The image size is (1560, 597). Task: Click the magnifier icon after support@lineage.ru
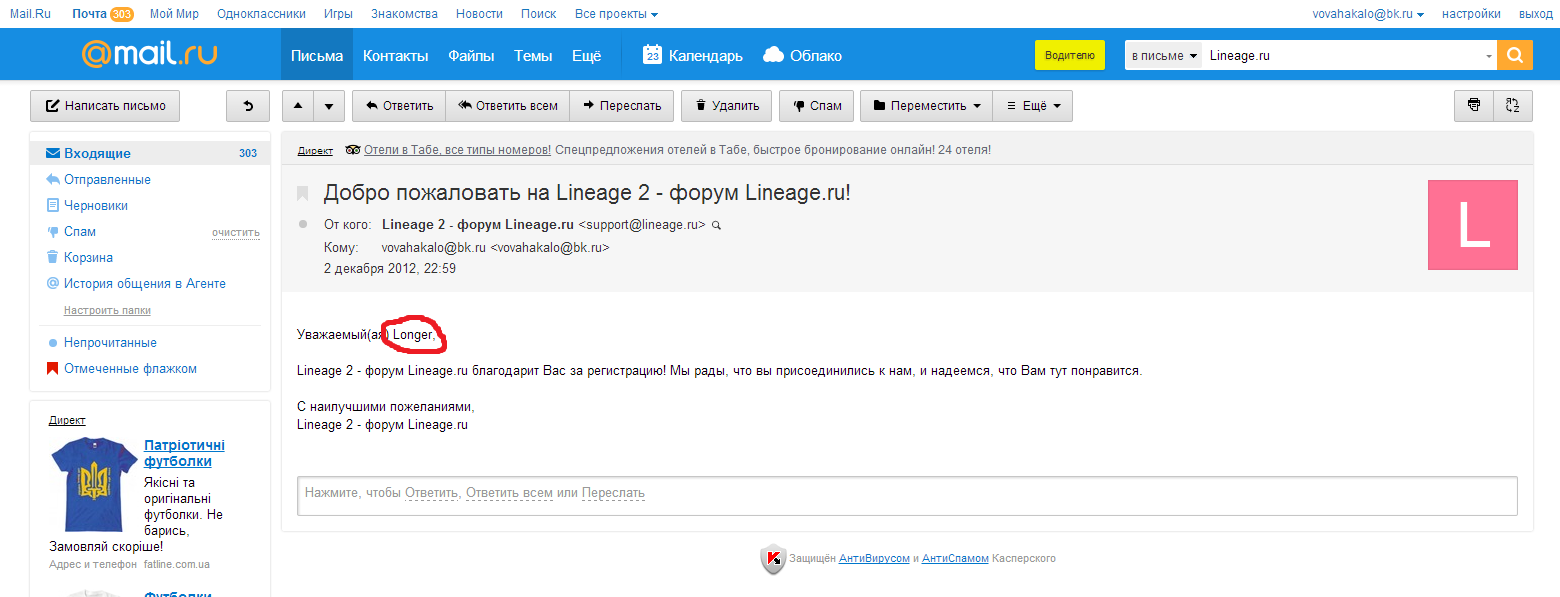[716, 225]
